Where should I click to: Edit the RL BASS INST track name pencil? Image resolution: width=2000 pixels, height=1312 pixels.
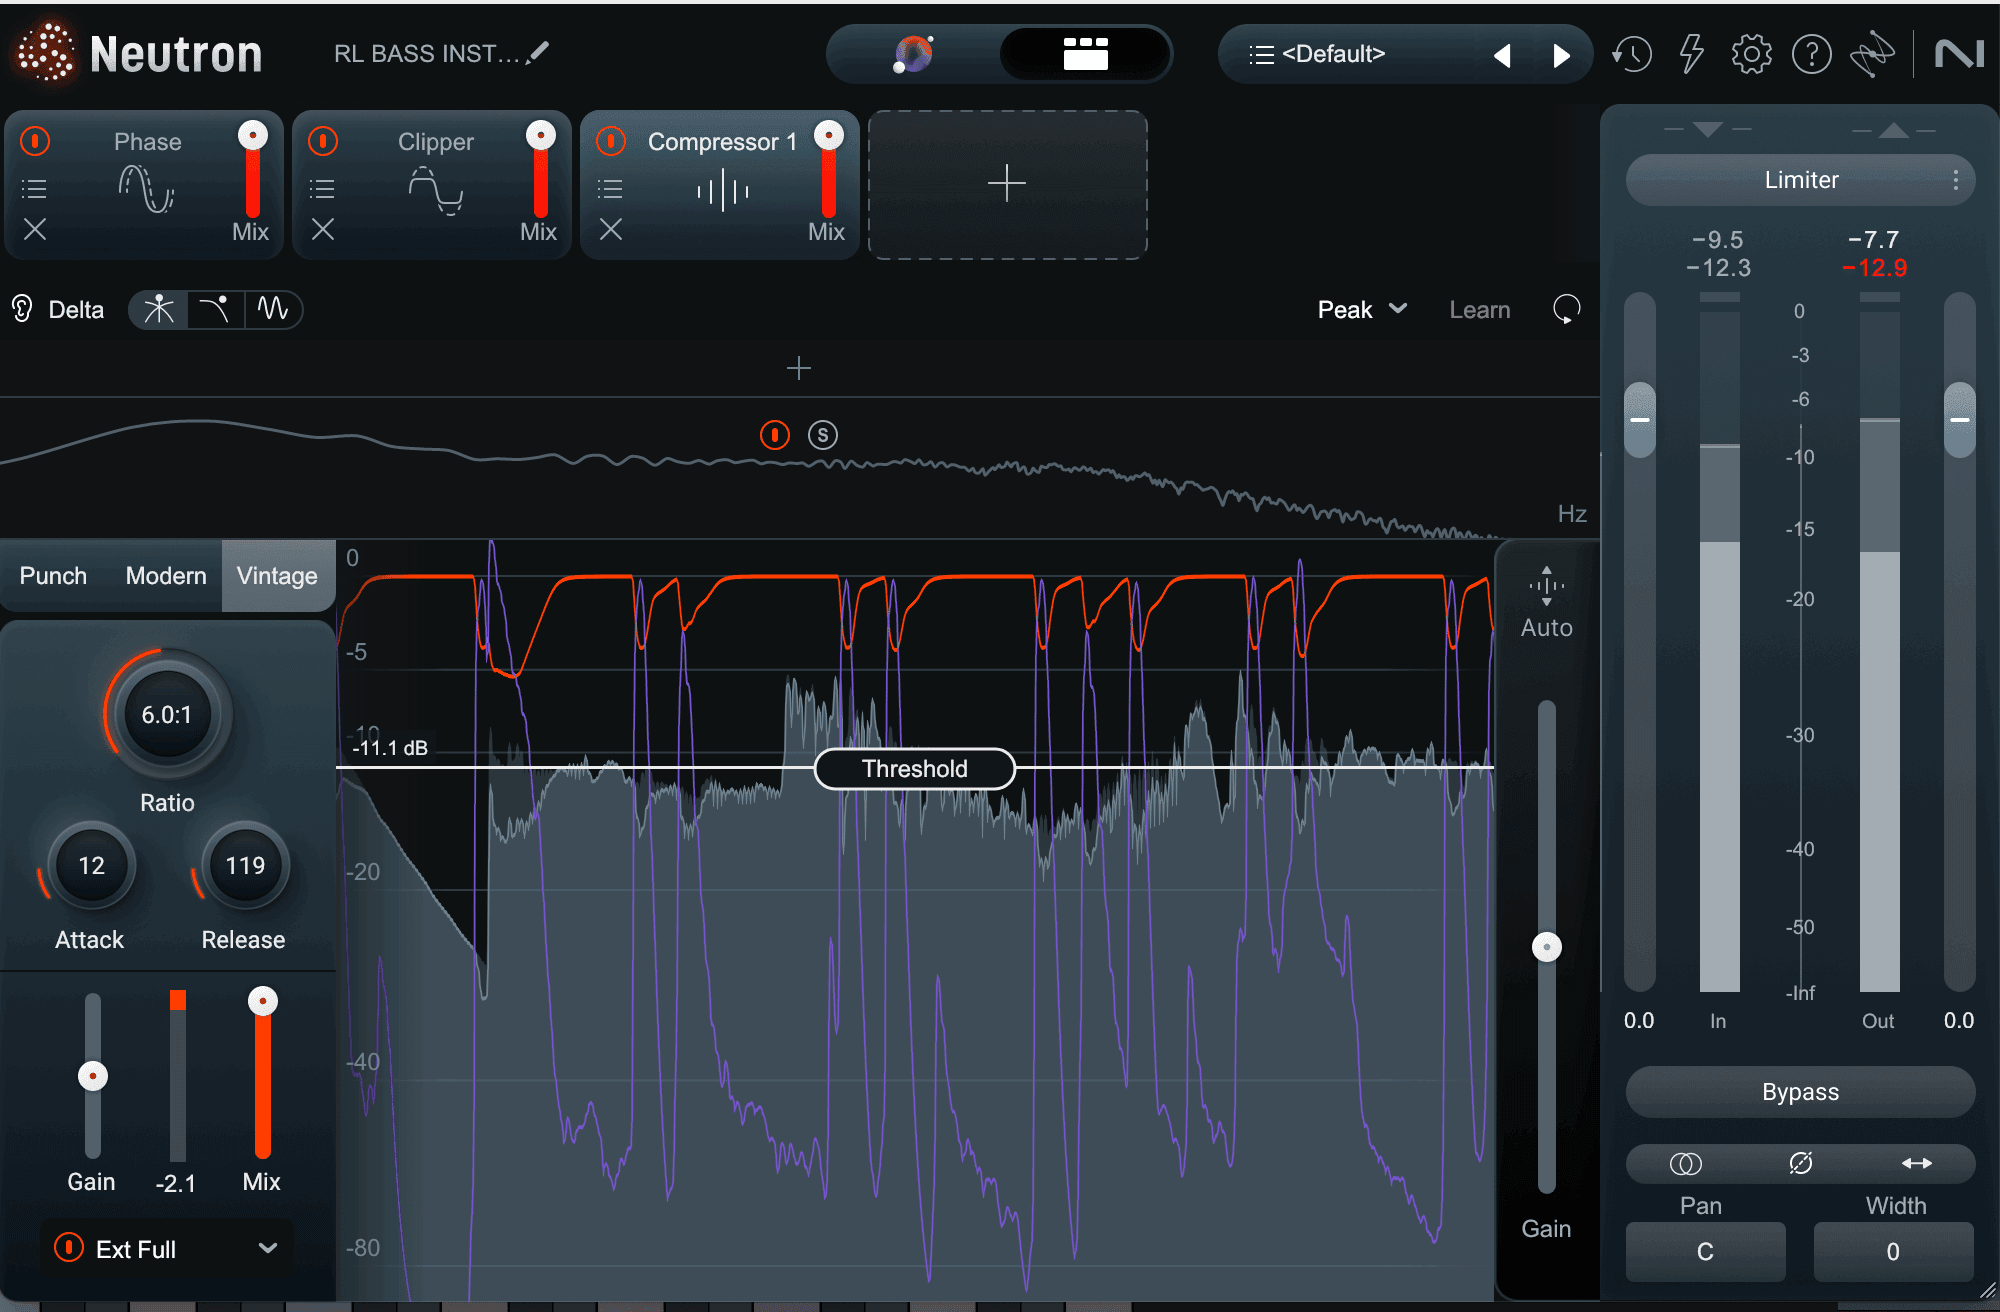coord(538,52)
